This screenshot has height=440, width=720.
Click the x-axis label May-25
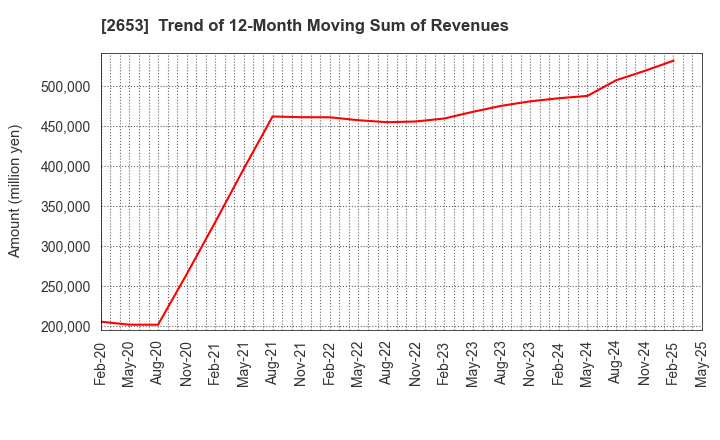[x=700, y=364]
